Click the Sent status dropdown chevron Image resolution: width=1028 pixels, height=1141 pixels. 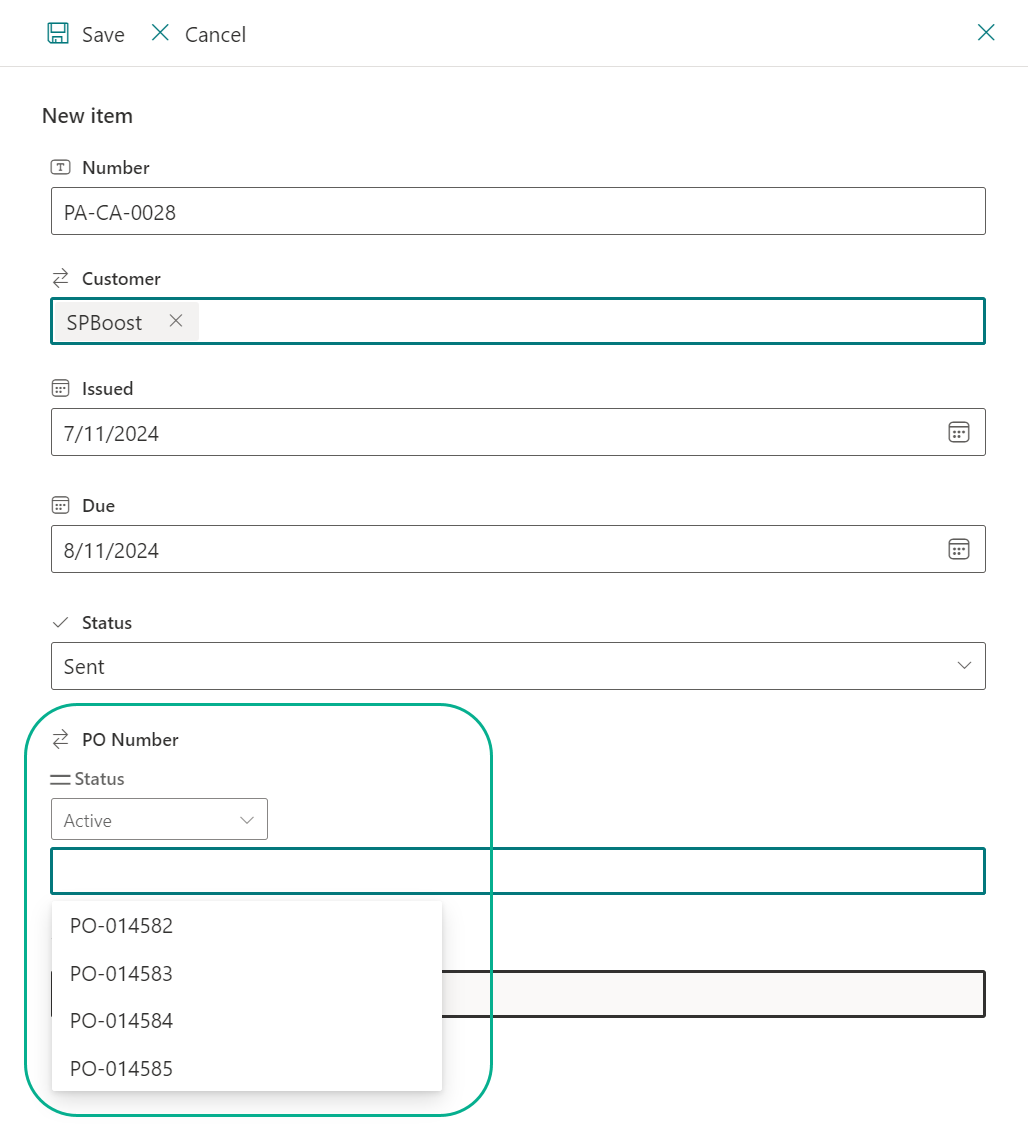click(x=965, y=666)
